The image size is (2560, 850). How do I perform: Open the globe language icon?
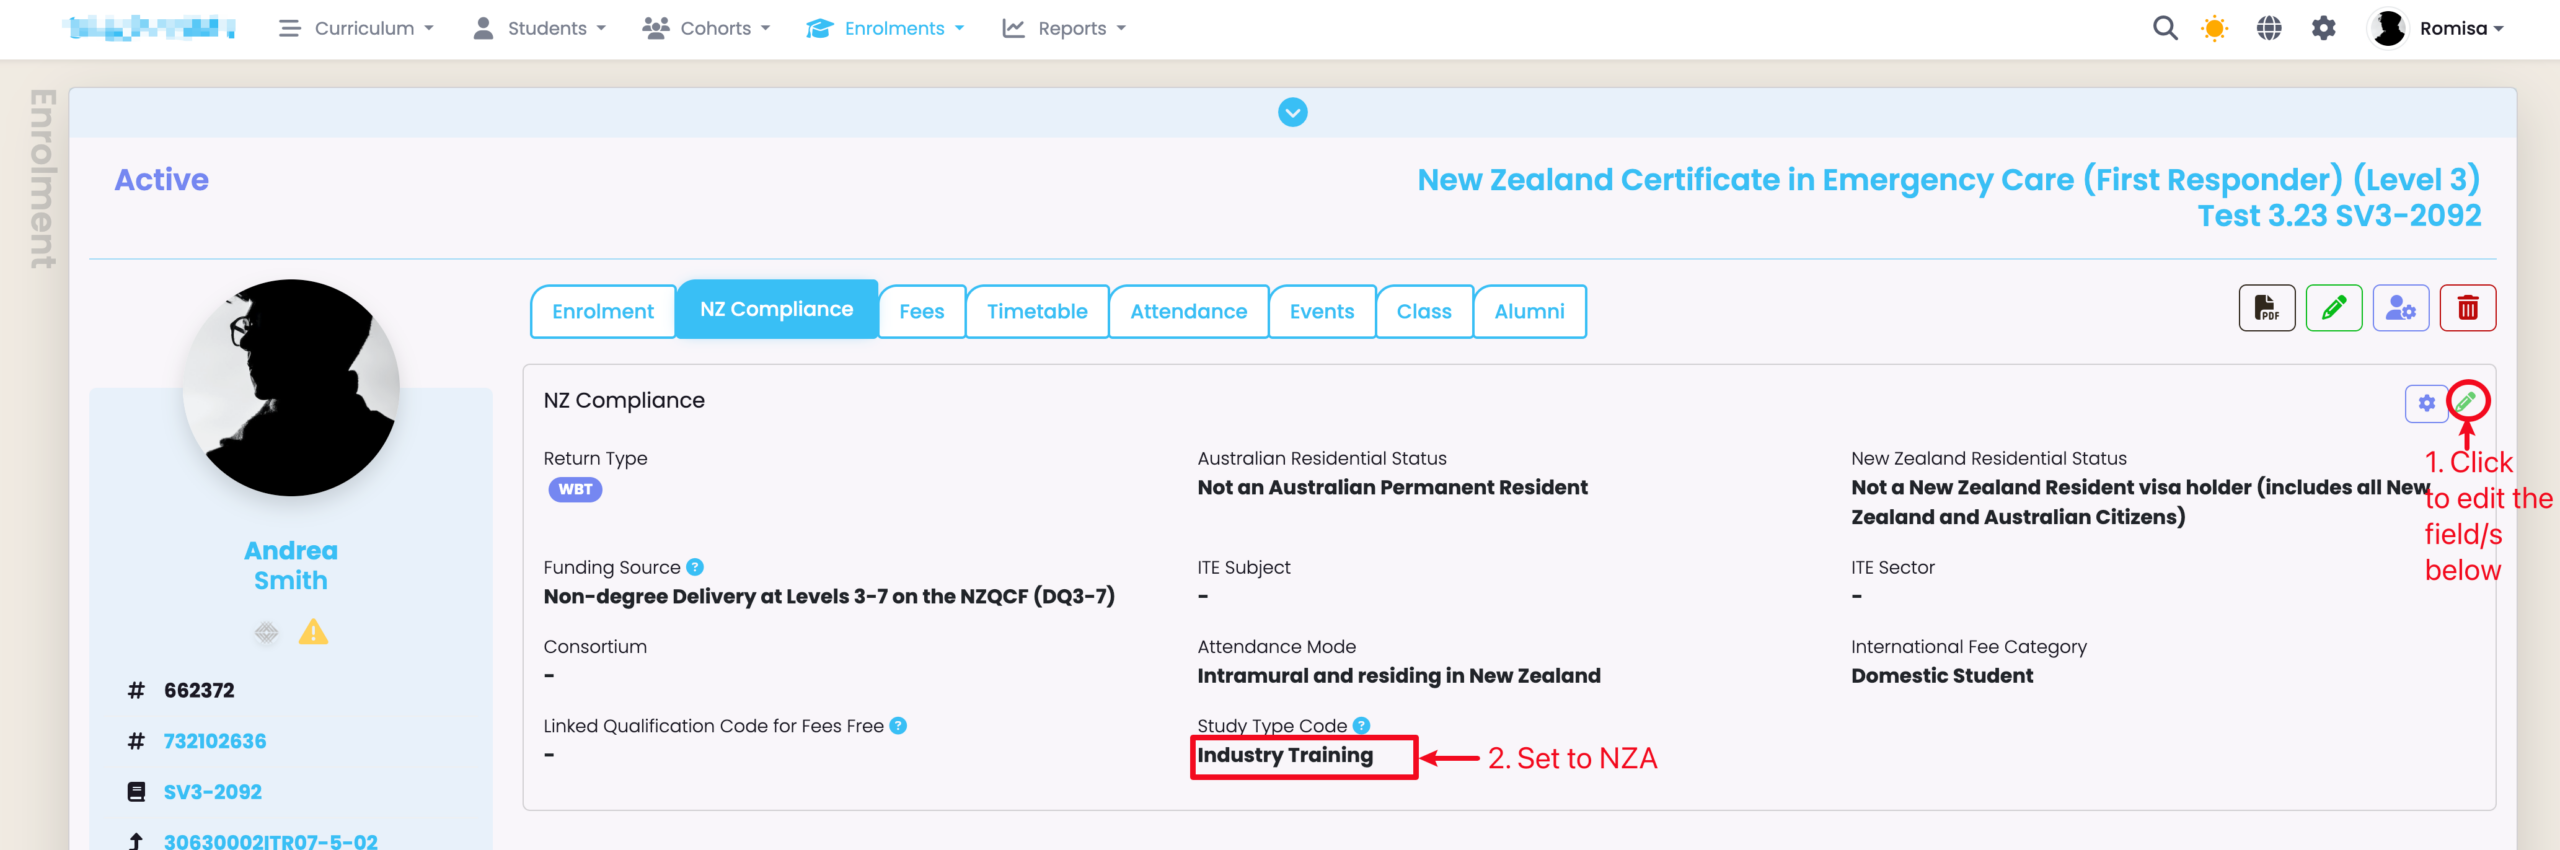pos(2269,28)
